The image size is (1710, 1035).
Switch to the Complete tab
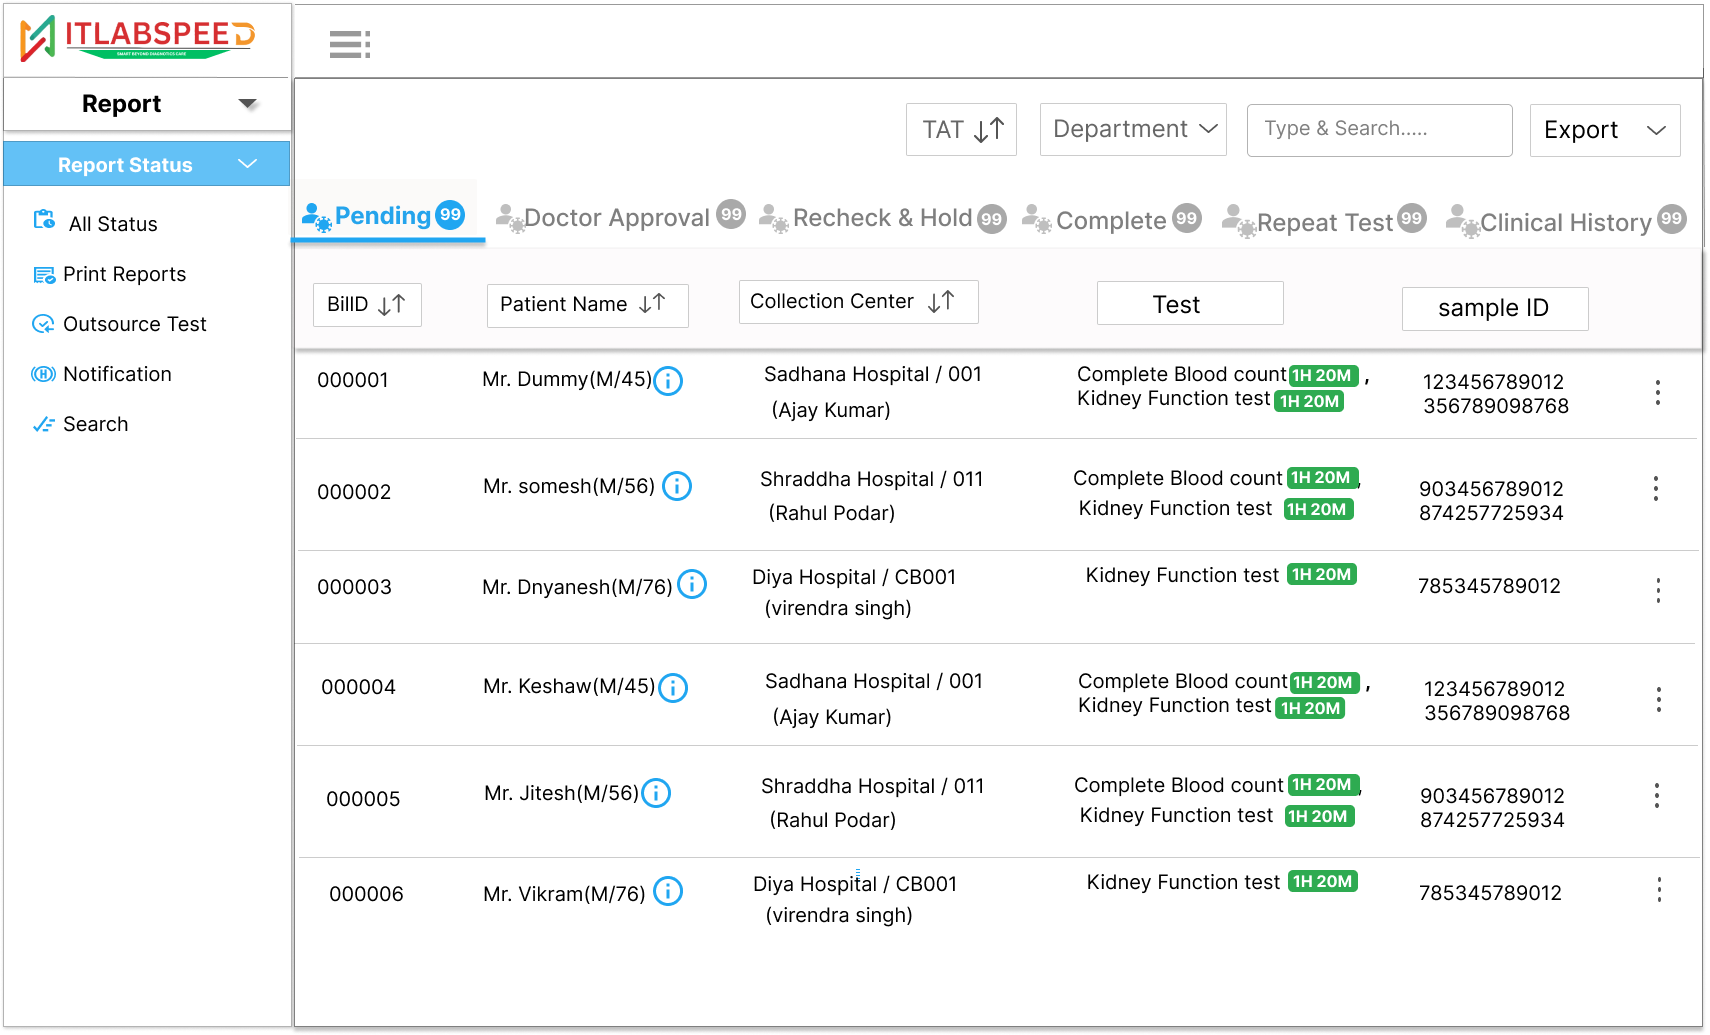pyautogui.click(x=1112, y=220)
